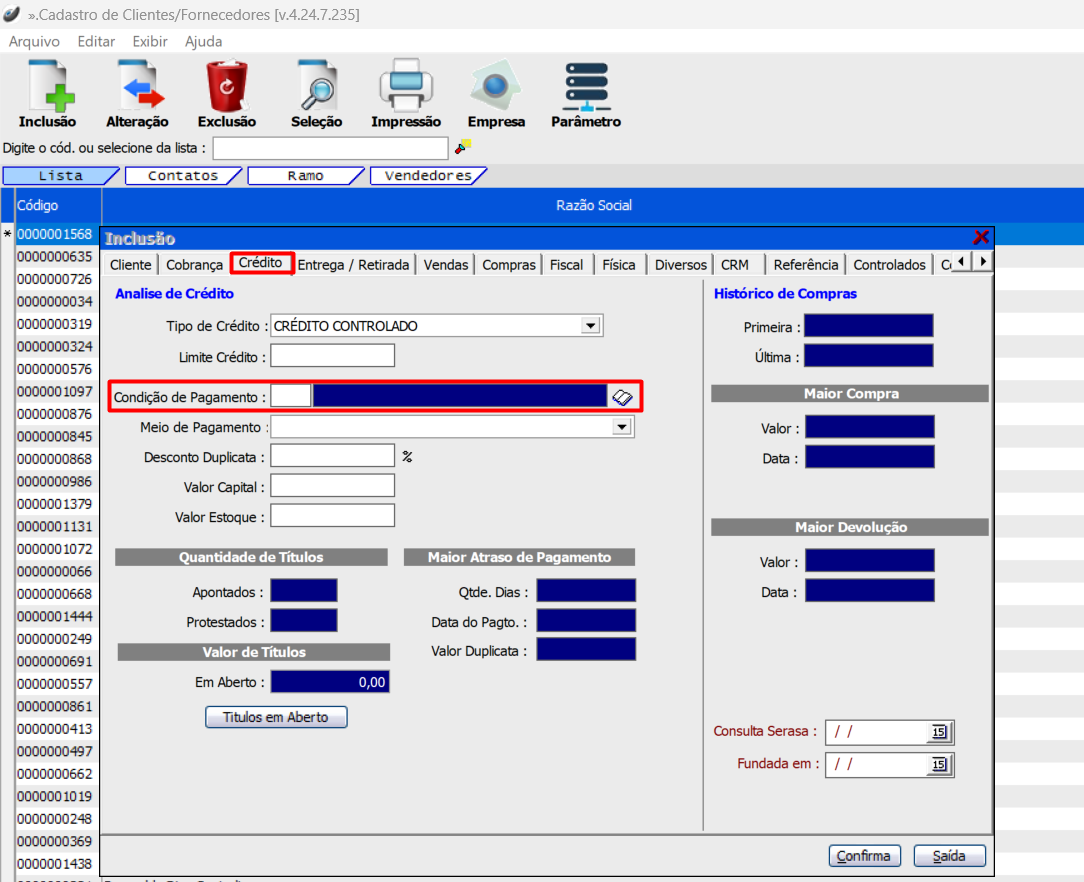
Task: Click the Limite Crédito input field
Action: pyautogui.click(x=332, y=356)
